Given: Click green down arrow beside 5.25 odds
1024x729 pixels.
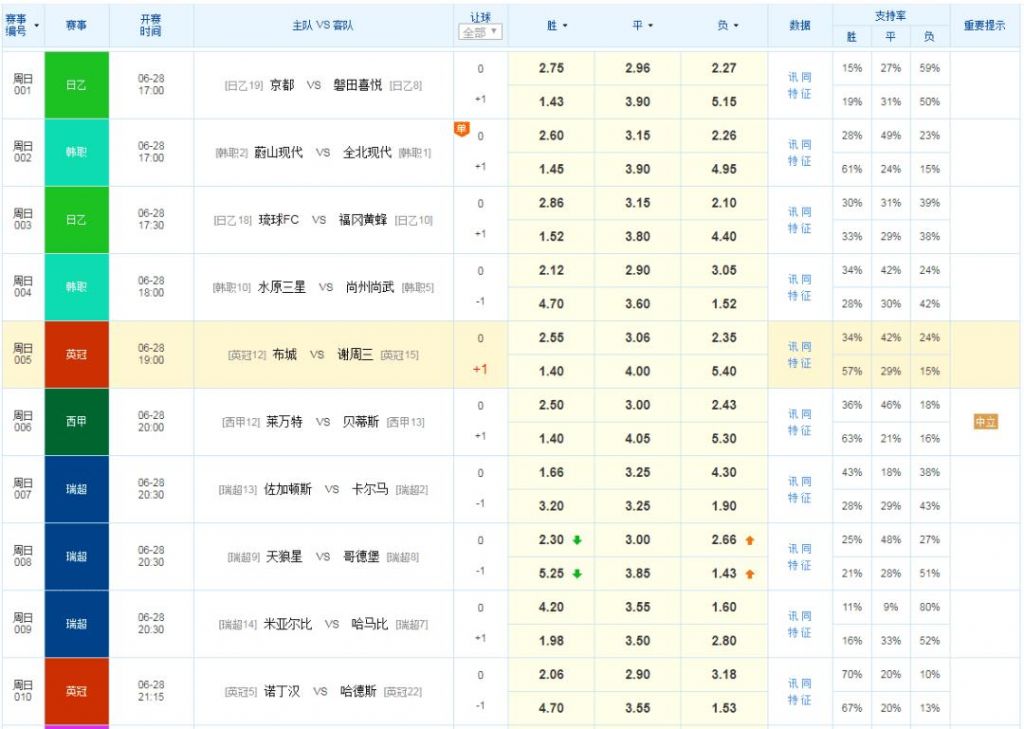Looking at the screenshot, I should tap(577, 574).
